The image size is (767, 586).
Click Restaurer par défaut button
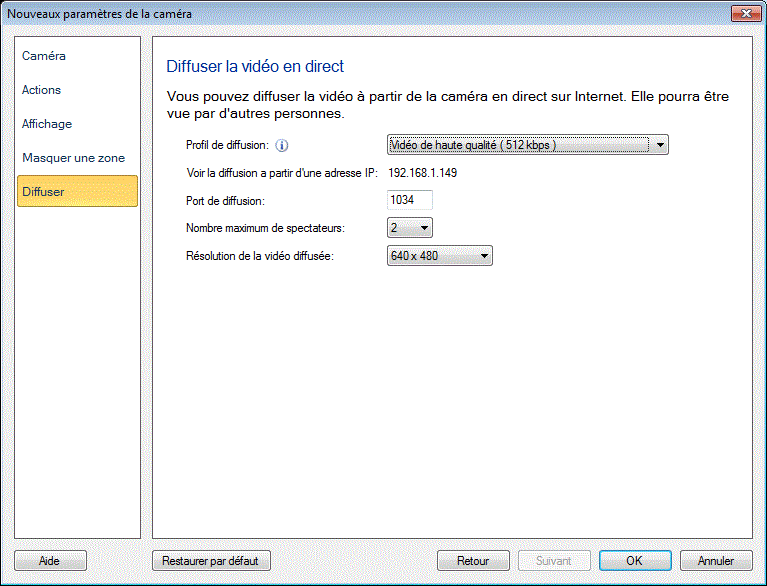coord(211,561)
